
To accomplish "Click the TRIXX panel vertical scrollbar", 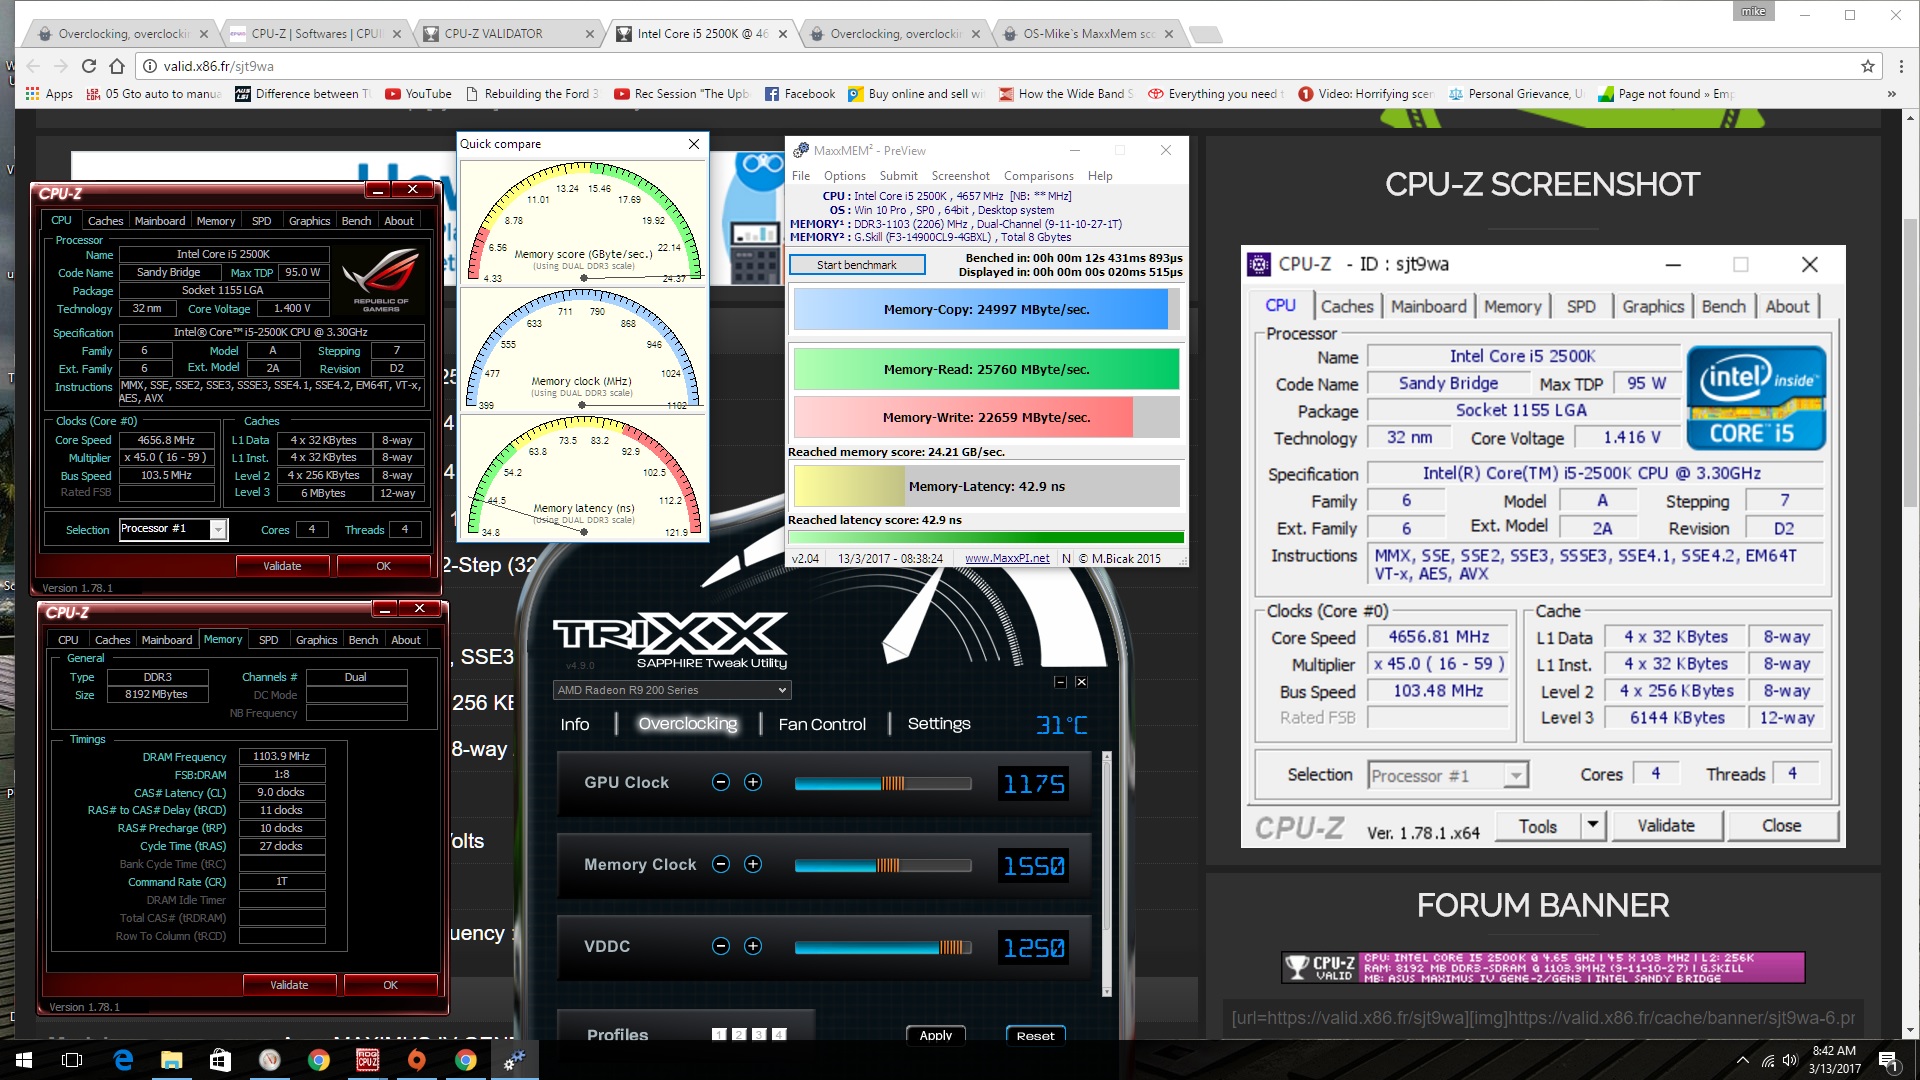I will 1106,874.
